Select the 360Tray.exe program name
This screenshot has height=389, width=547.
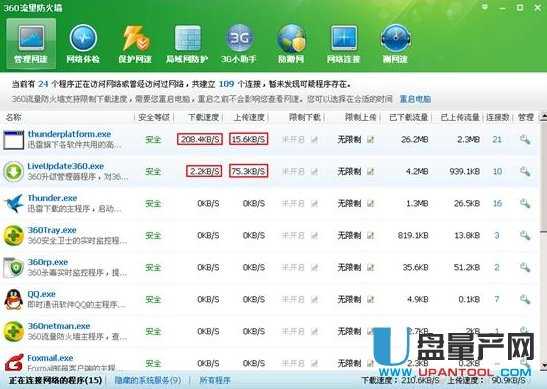click(x=52, y=230)
